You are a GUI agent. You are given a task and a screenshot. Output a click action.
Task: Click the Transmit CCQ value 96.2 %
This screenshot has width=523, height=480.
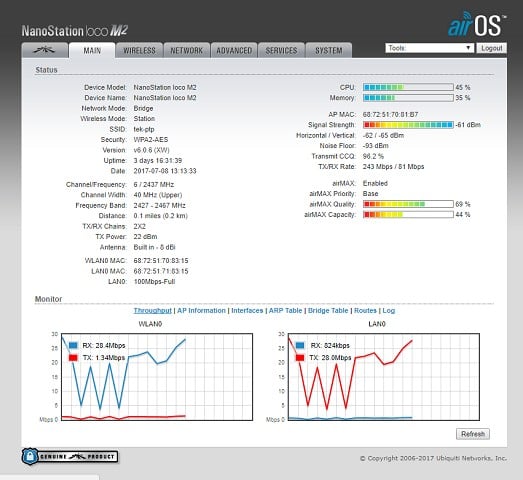click(x=373, y=156)
